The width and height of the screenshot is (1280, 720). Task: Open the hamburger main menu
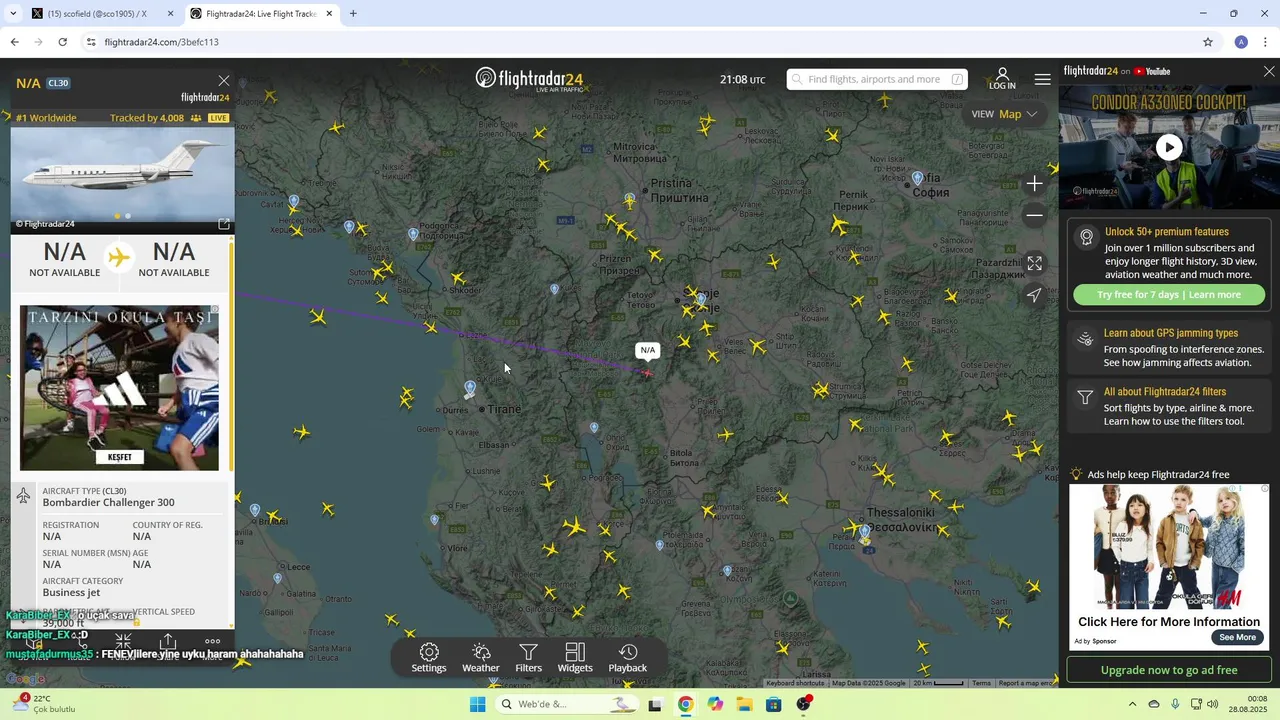(x=1043, y=79)
